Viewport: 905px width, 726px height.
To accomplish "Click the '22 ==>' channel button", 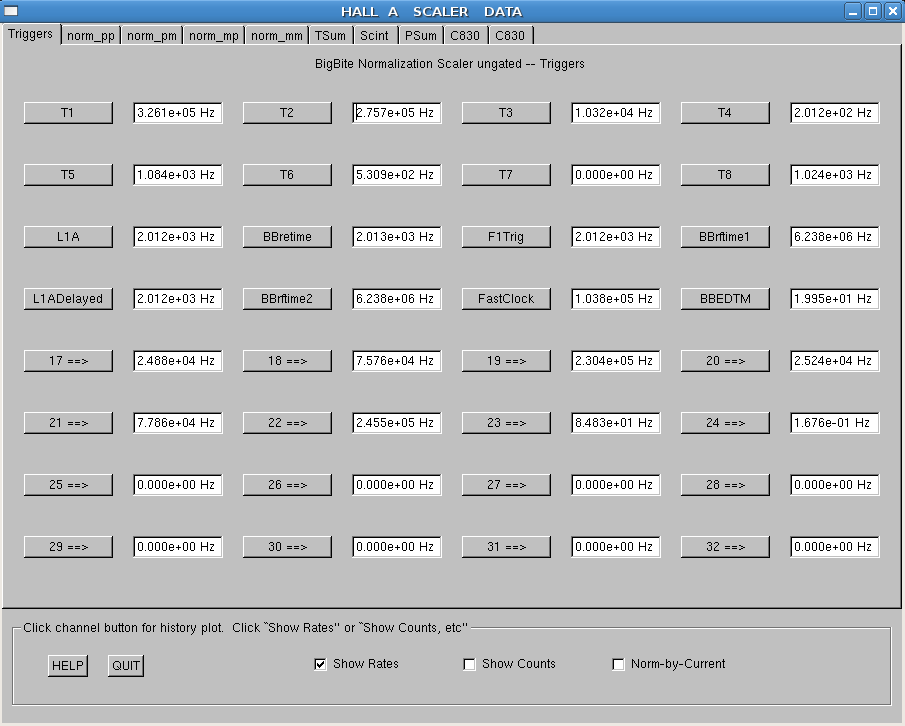I will click(x=287, y=423).
